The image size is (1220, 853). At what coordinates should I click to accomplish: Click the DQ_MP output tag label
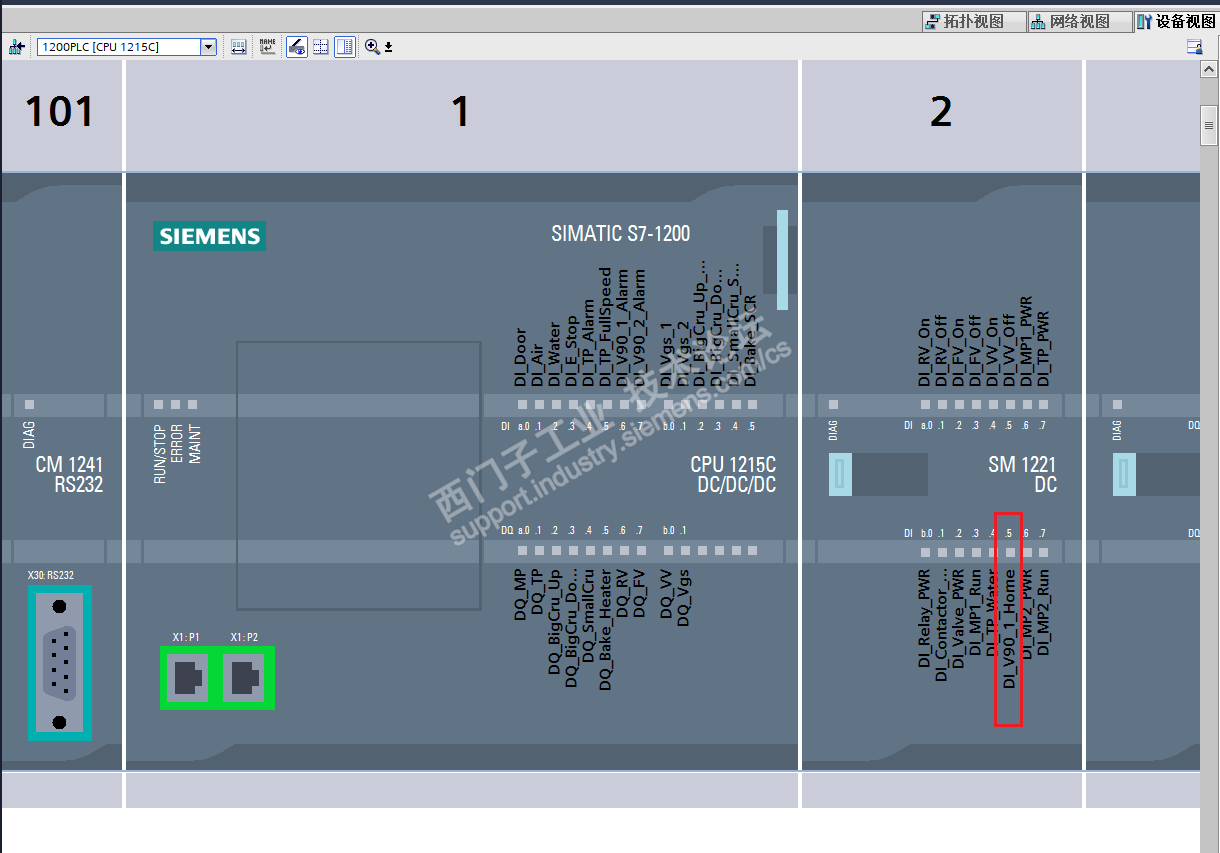[x=520, y=595]
